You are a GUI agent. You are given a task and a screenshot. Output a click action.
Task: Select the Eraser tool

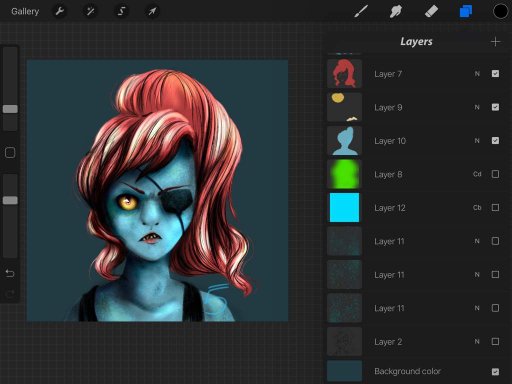coord(431,11)
